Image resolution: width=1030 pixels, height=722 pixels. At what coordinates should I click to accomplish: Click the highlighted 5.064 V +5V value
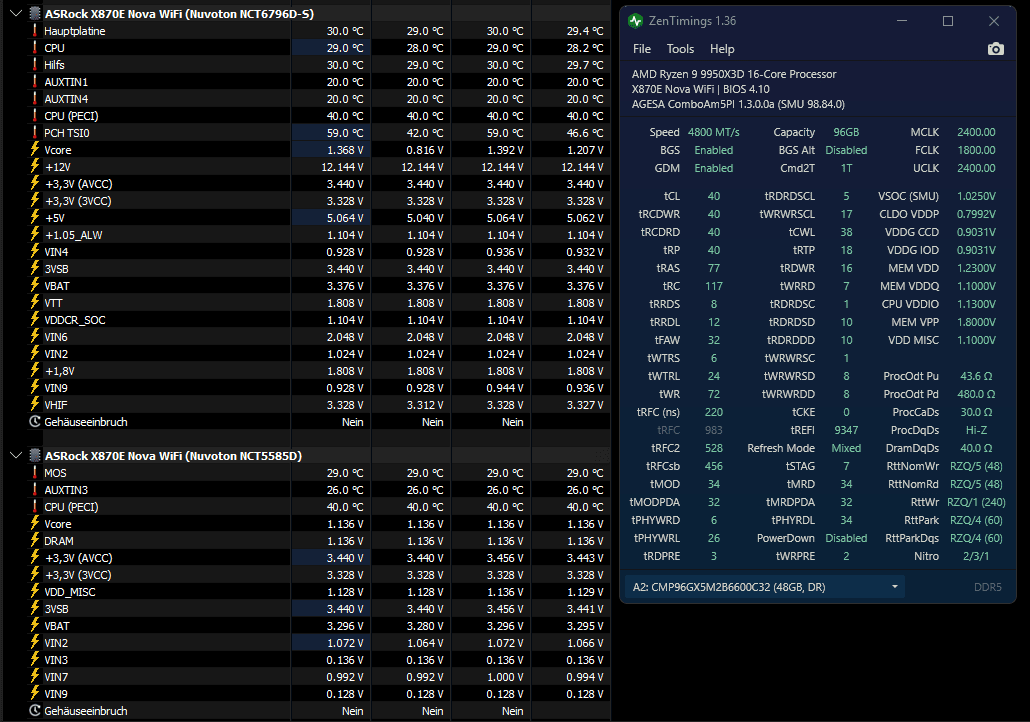click(x=345, y=217)
